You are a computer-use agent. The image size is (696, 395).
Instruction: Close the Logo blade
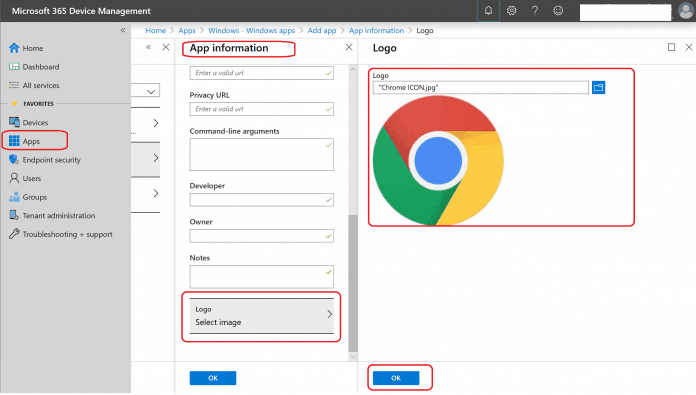pos(689,47)
